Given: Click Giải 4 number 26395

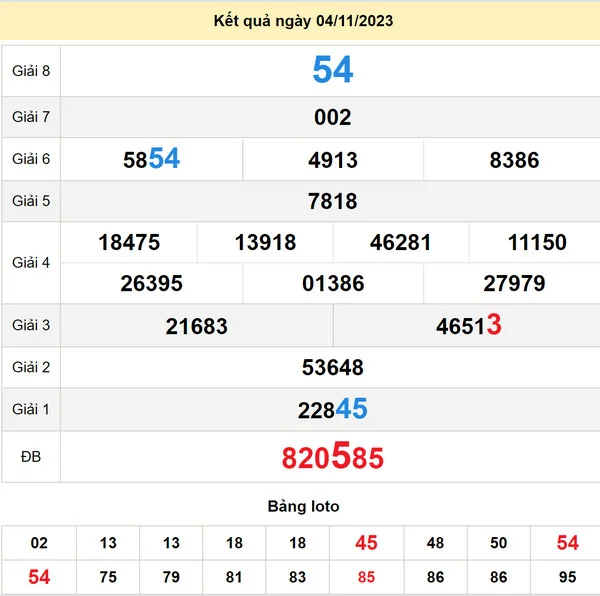Looking at the screenshot, I should point(151,283).
